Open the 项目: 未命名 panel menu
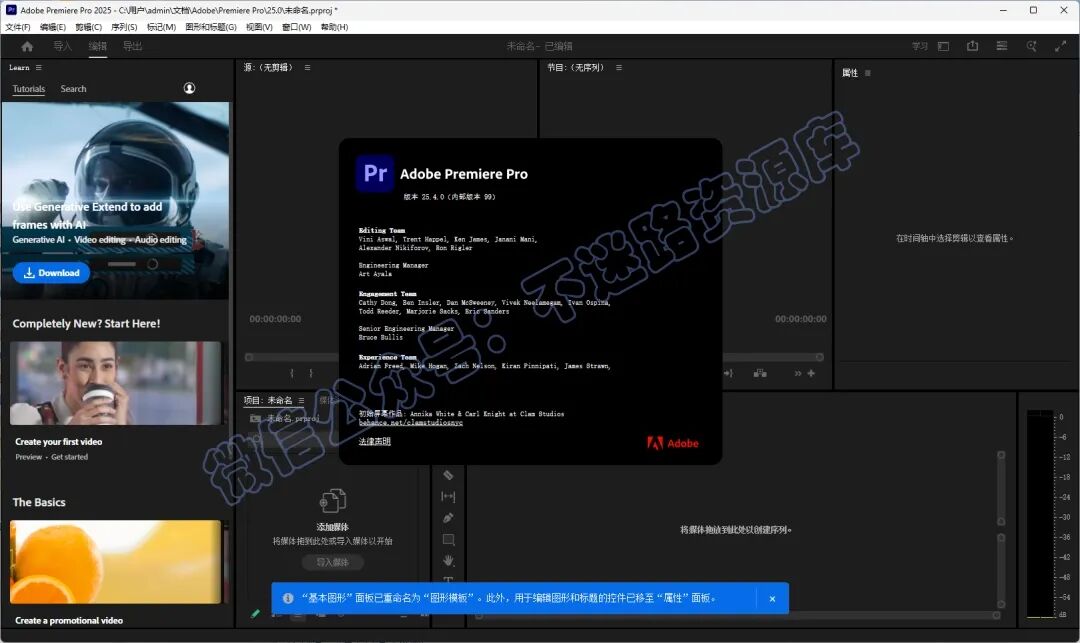Screen dimensions: 1080x643 tap(301, 400)
